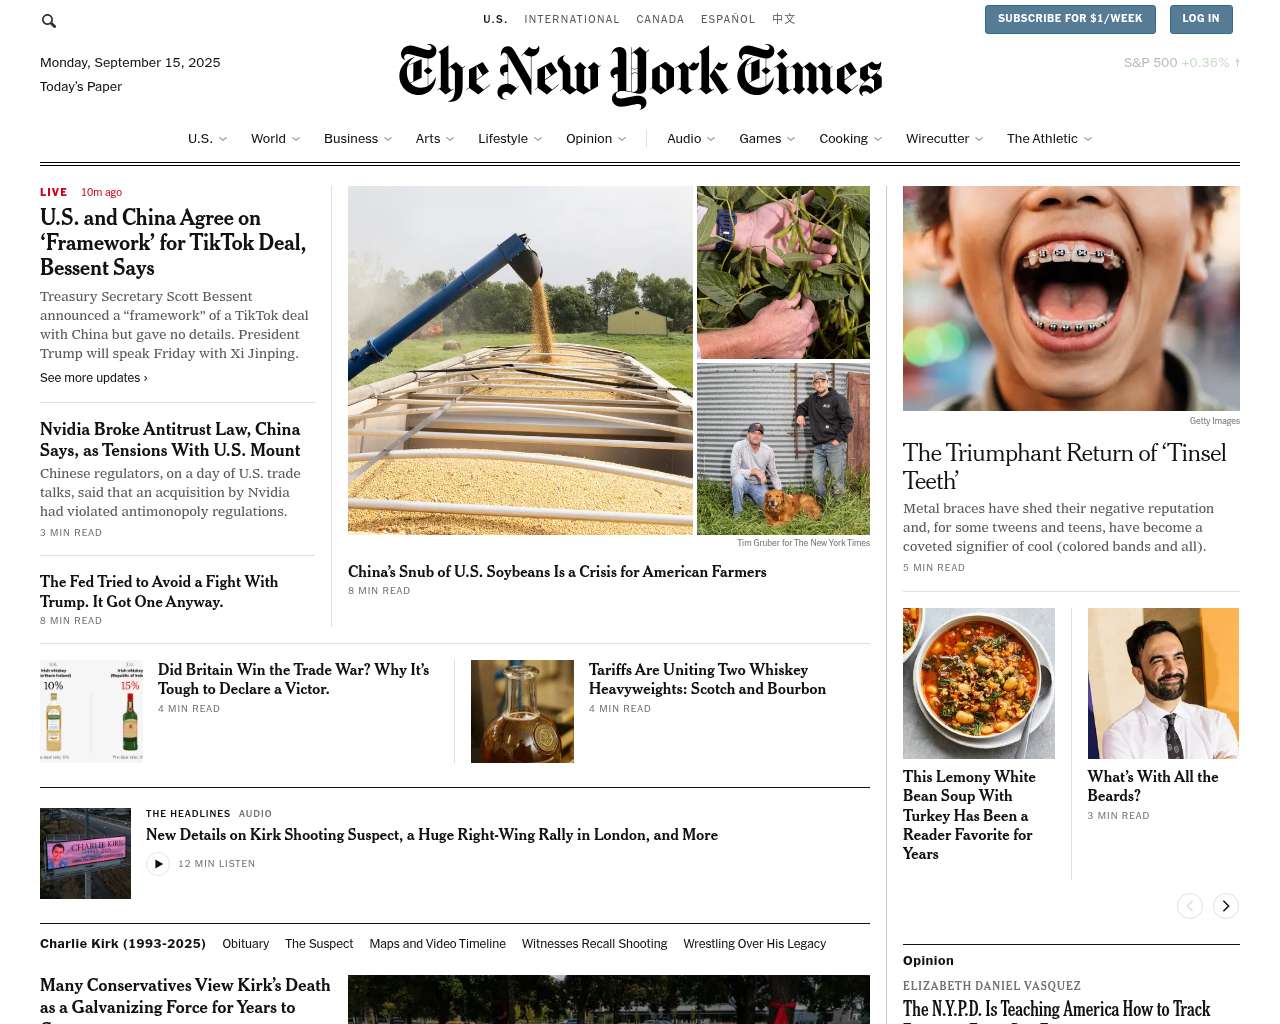Click the previous carousel arrow
The height and width of the screenshot is (1024, 1280).
pyautogui.click(x=1190, y=906)
